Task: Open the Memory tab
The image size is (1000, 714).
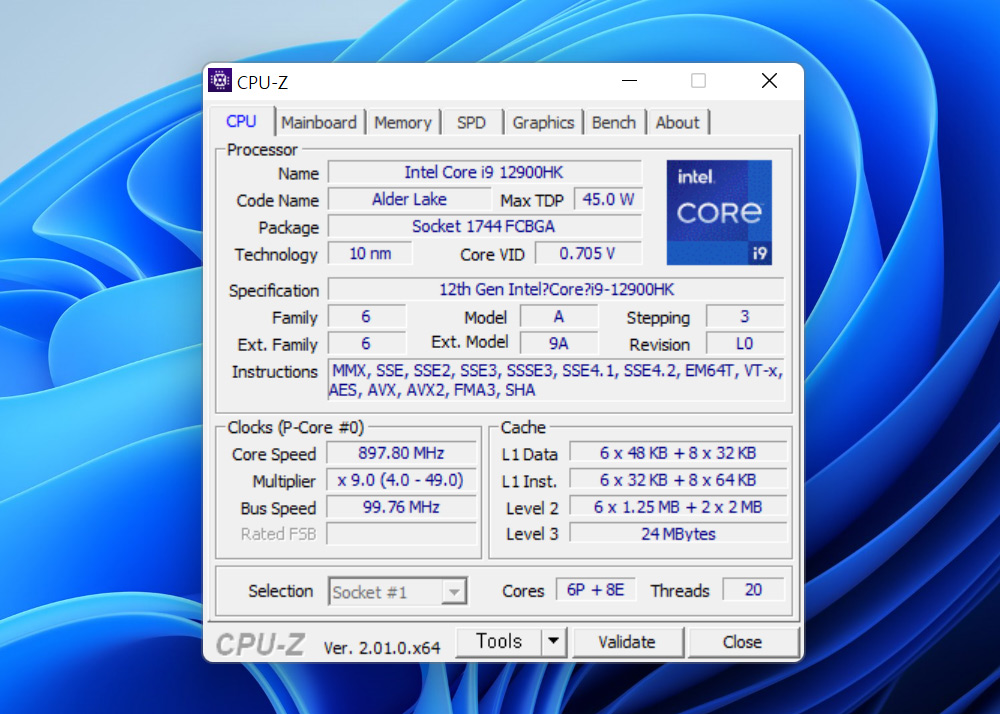Action: [402, 122]
